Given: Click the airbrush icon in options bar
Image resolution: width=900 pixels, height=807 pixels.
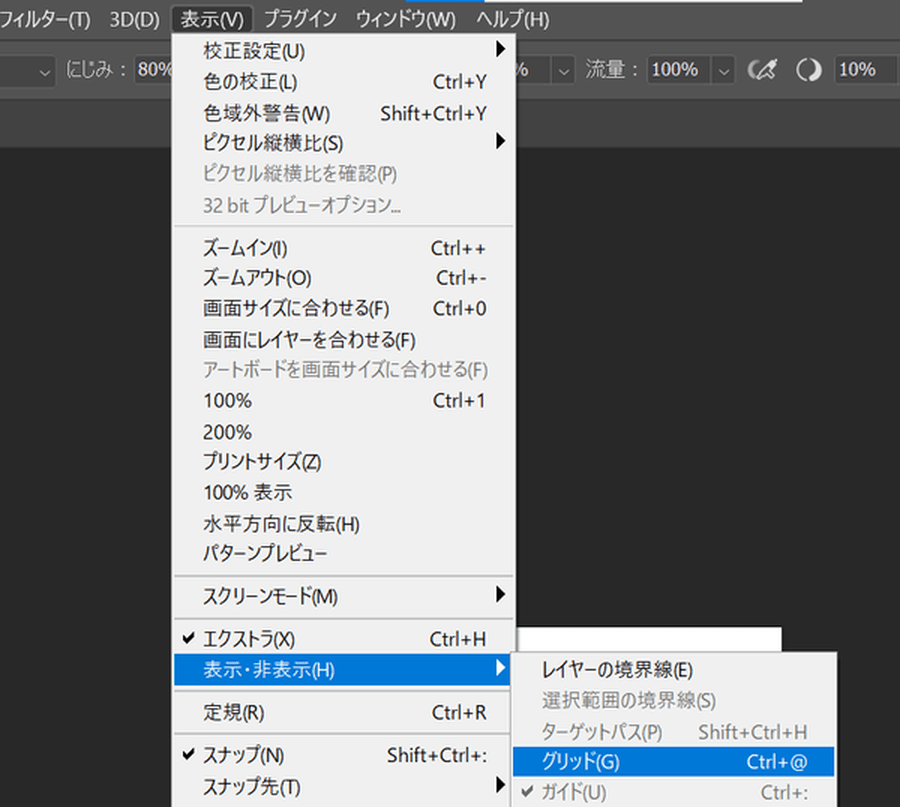Looking at the screenshot, I should (765, 70).
